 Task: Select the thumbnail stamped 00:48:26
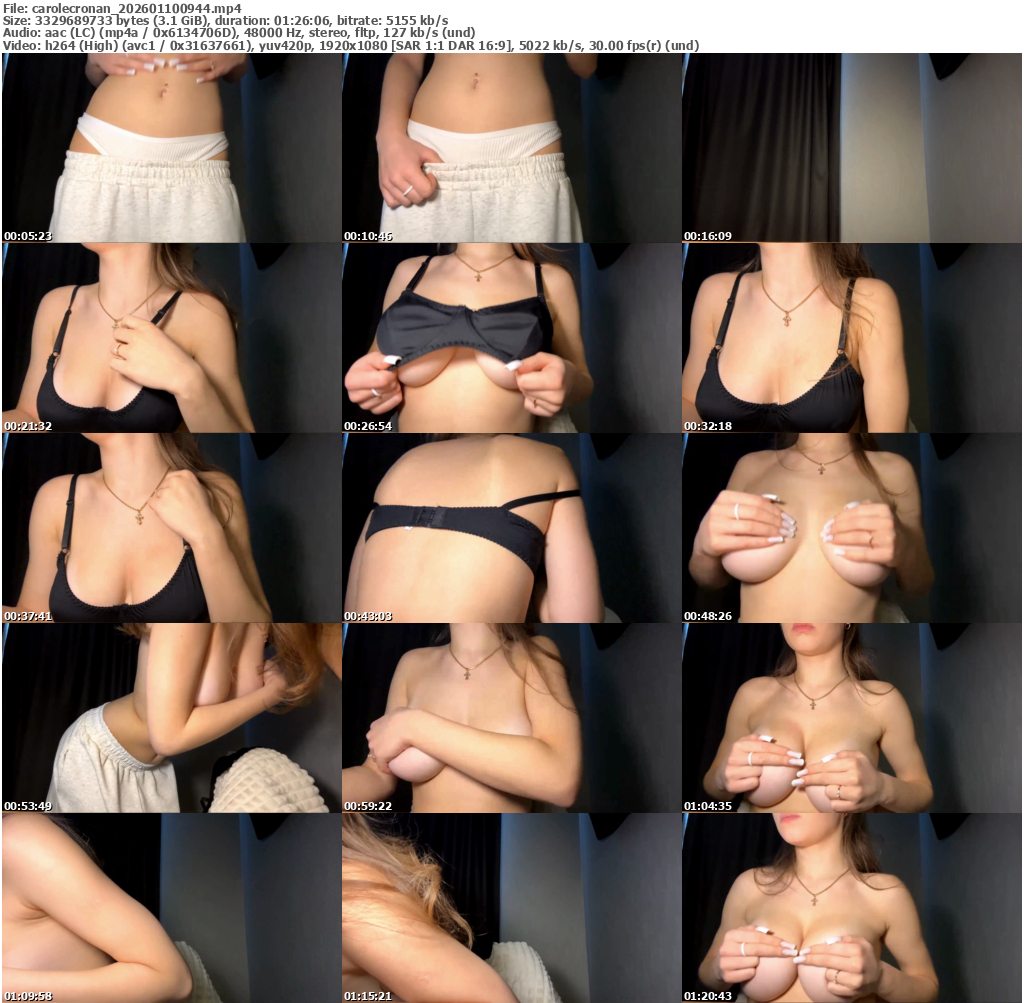pyautogui.click(x=851, y=527)
